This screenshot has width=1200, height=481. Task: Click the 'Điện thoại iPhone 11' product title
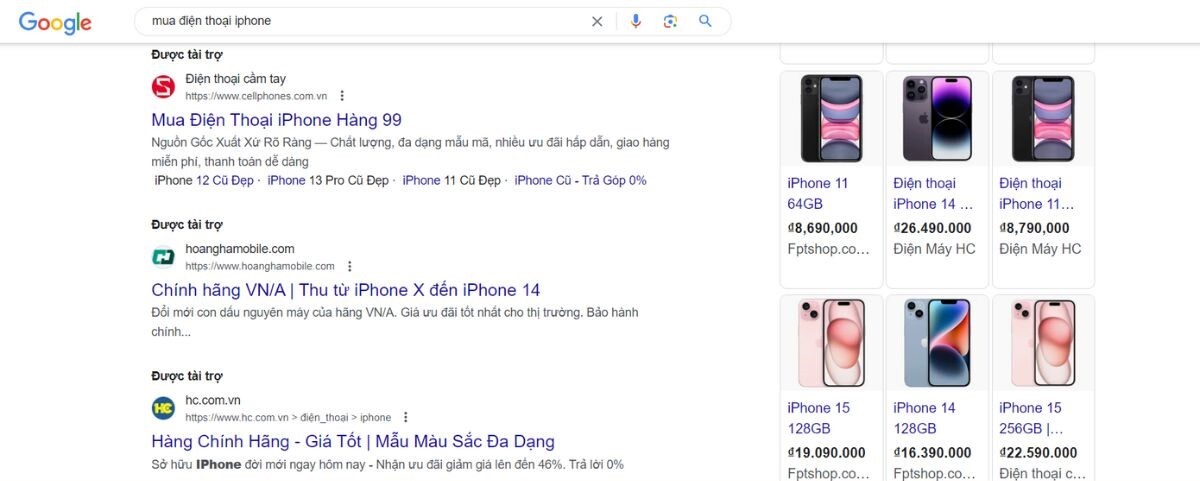(x=1037, y=194)
